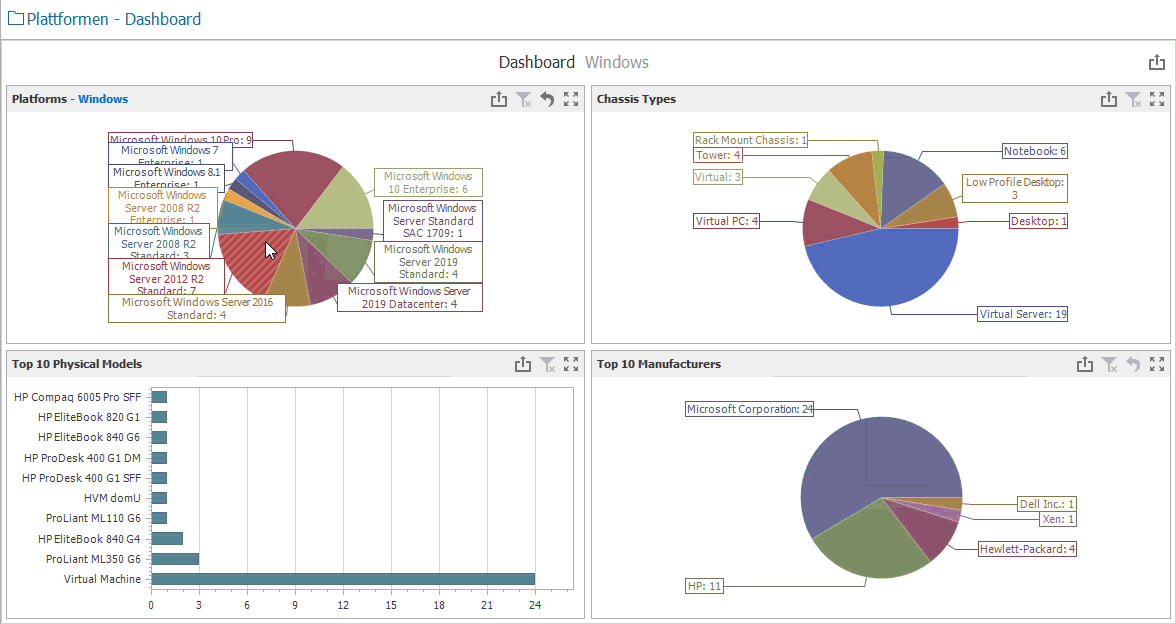
Task: Click the 'Tower: 4' label
Action: 718,155
